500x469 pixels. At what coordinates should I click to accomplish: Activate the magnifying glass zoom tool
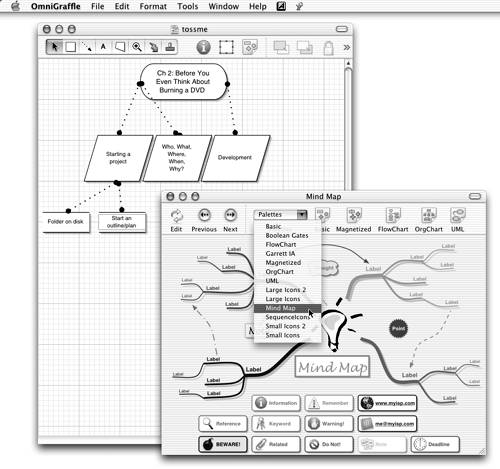(x=137, y=47)
